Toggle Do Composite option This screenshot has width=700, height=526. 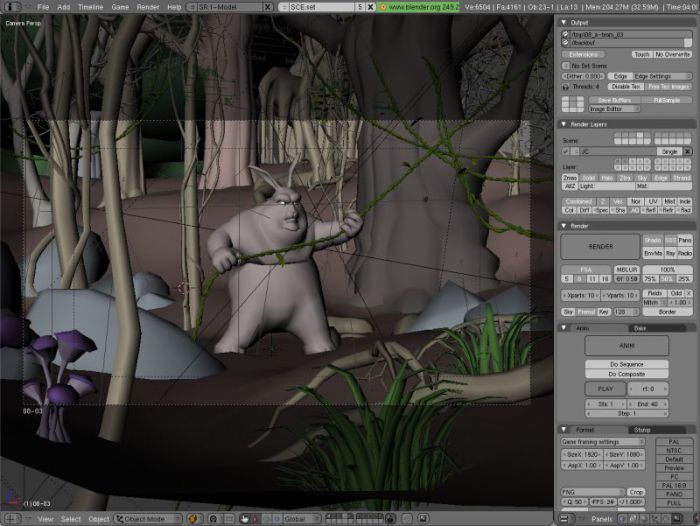click(x=627, y=374)
